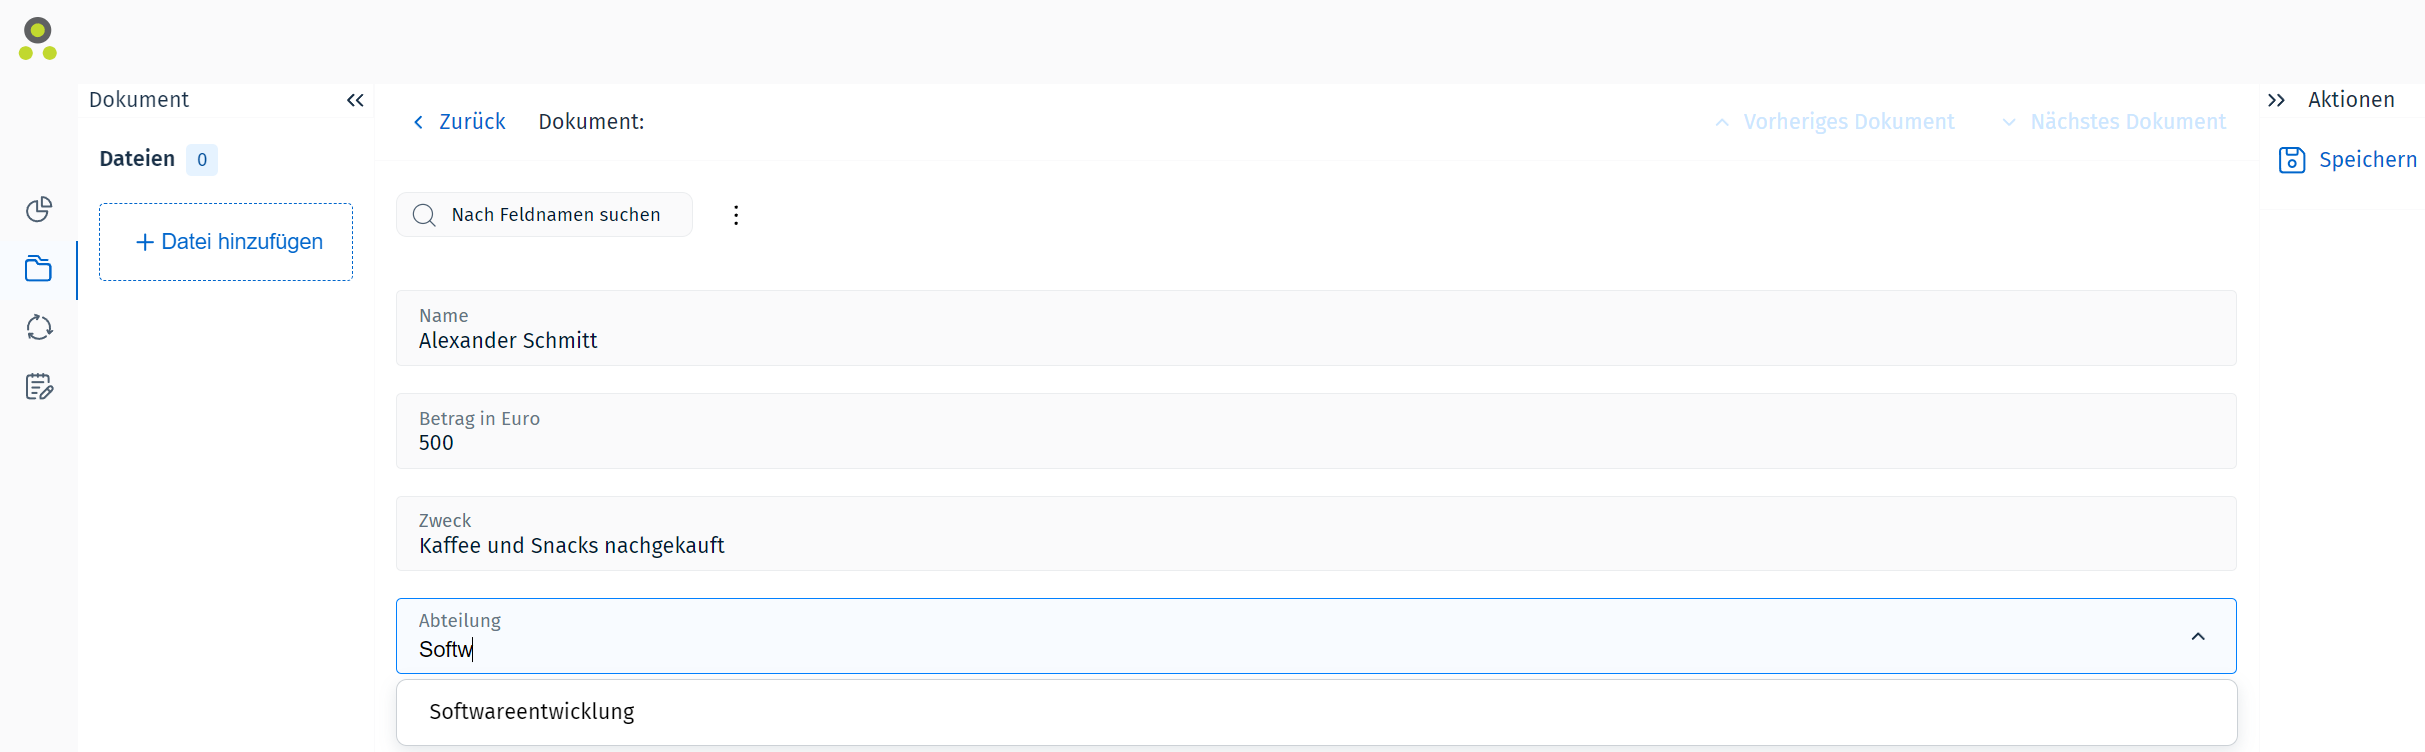Collapse the Dokument panel with double chevron
Viewport: 2425px width, 752px height.
(355, 100)
